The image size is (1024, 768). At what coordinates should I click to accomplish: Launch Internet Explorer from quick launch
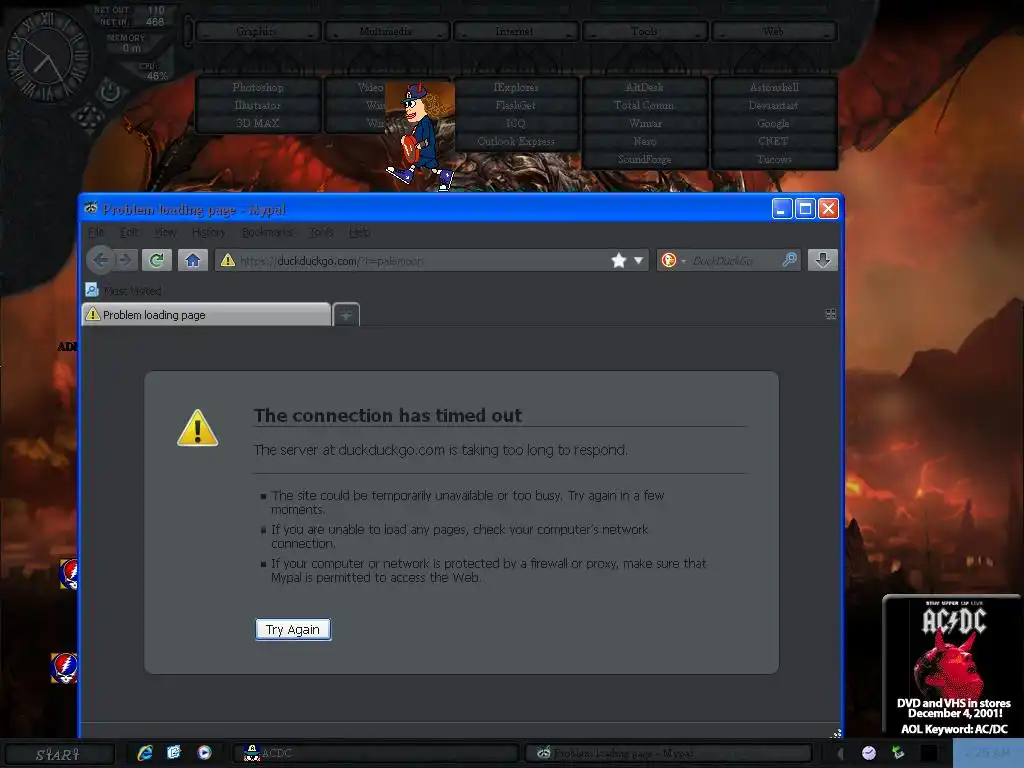click(x=145, y=753)
